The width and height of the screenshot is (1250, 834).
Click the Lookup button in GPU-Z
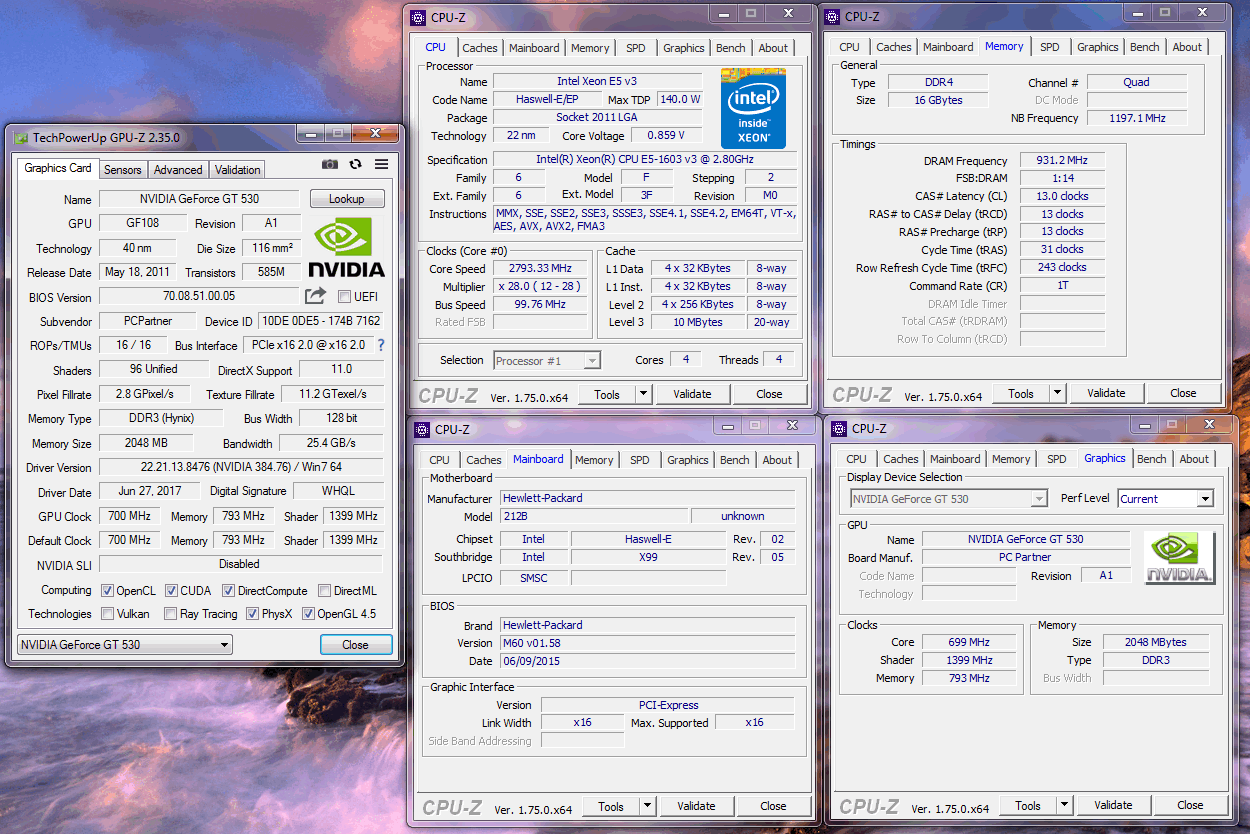(347, 199)
